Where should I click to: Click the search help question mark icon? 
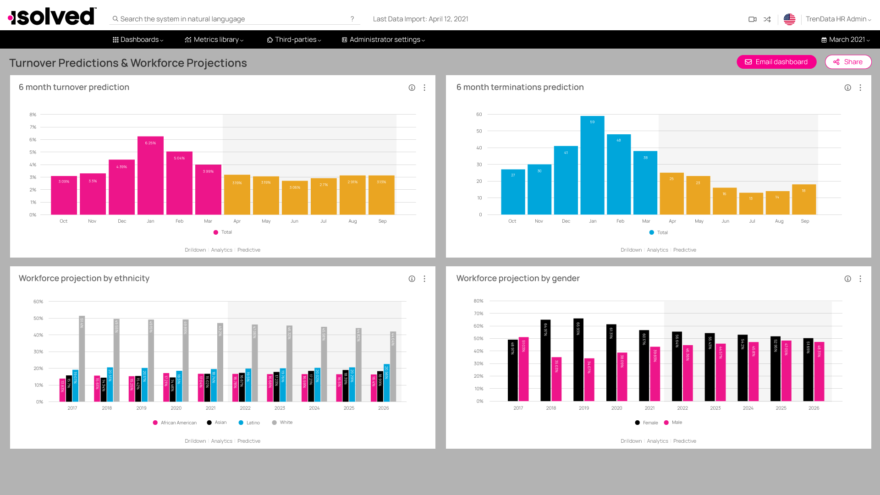pos(352,19)
